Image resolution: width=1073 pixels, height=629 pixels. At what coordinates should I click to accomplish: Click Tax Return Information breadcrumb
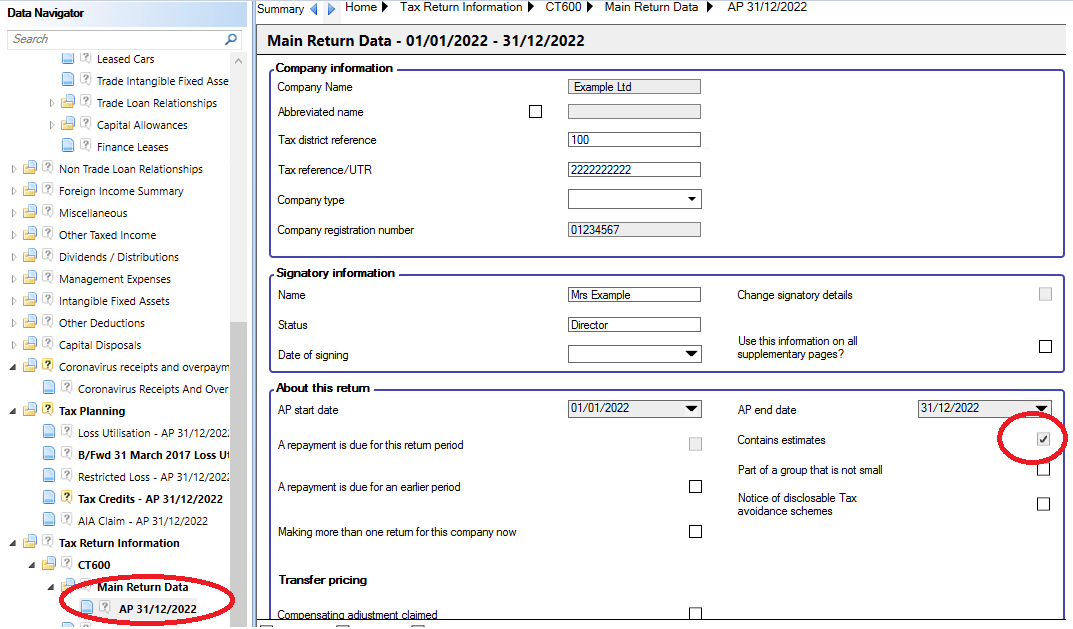tap(461, 8)
